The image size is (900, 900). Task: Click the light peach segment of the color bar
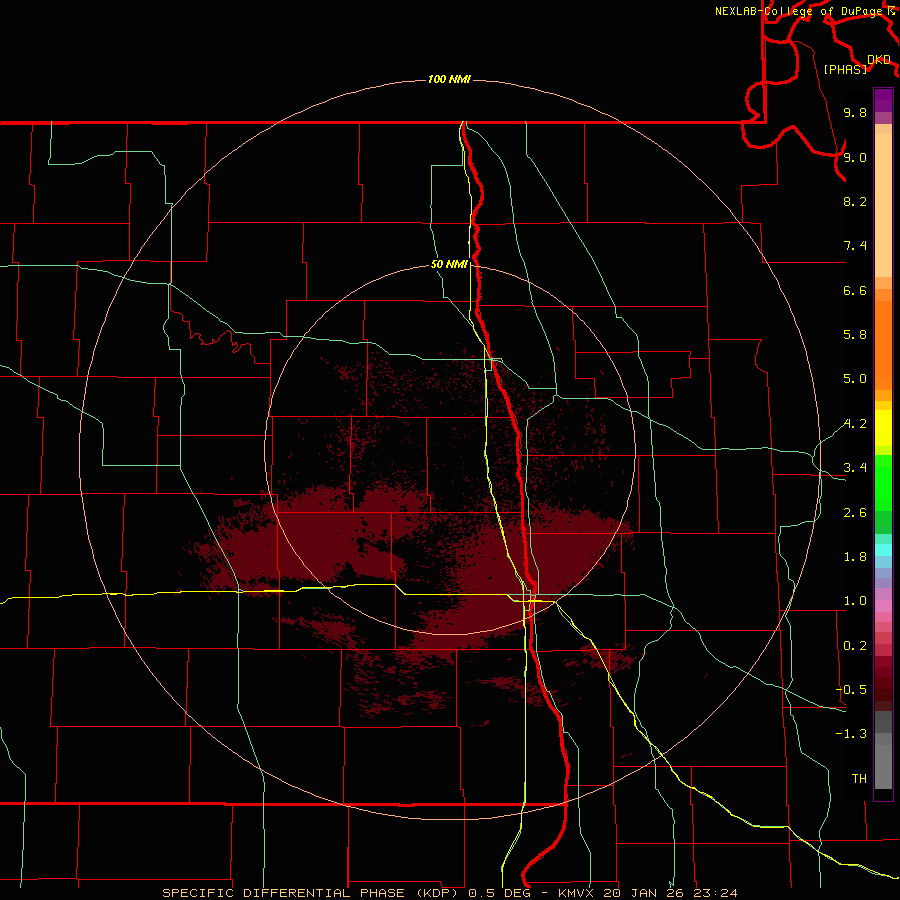coord(883,205)
